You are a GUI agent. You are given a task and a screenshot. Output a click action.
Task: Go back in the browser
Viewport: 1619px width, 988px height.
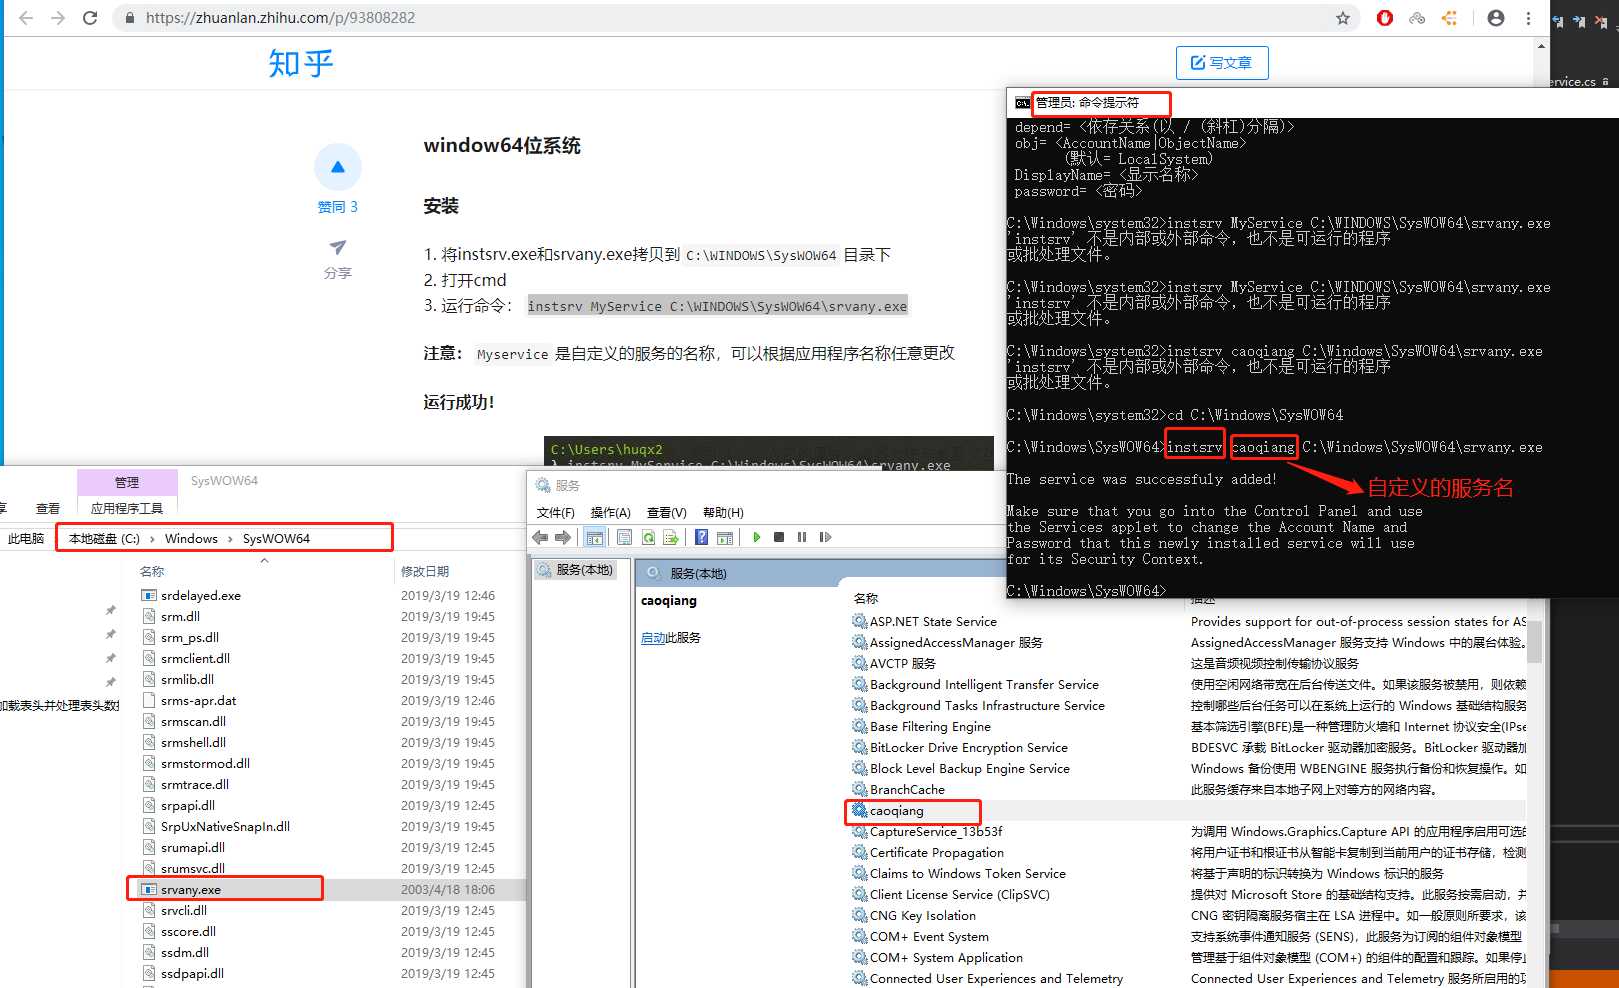coord(26,18)
